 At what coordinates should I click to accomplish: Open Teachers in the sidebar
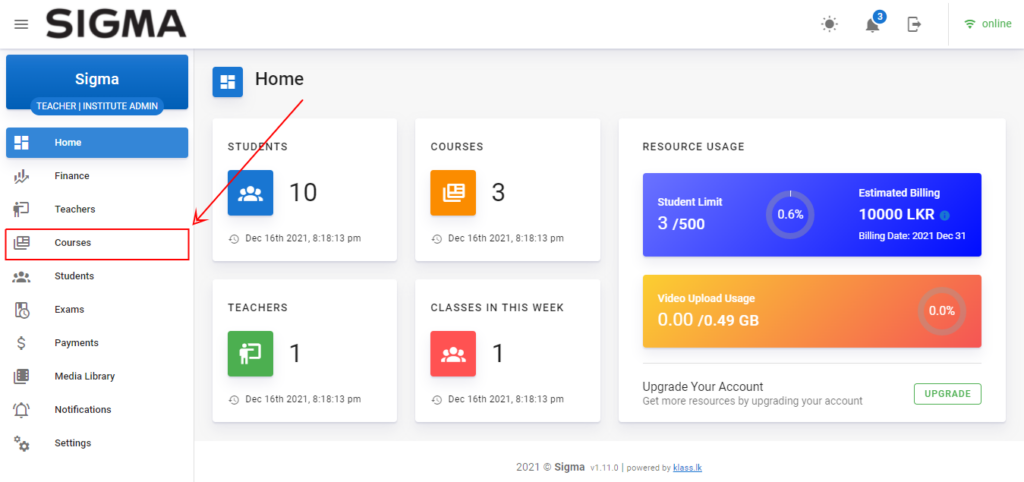[97, 209]
